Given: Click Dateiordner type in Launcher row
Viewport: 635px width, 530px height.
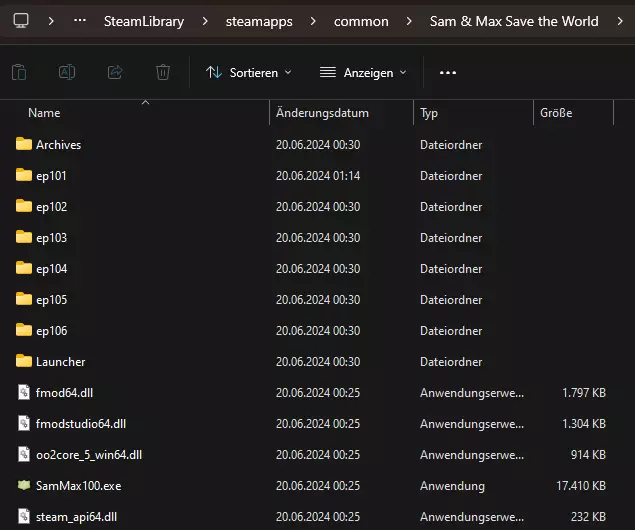Looking at the screenshot, I should [x=451, y=362].
